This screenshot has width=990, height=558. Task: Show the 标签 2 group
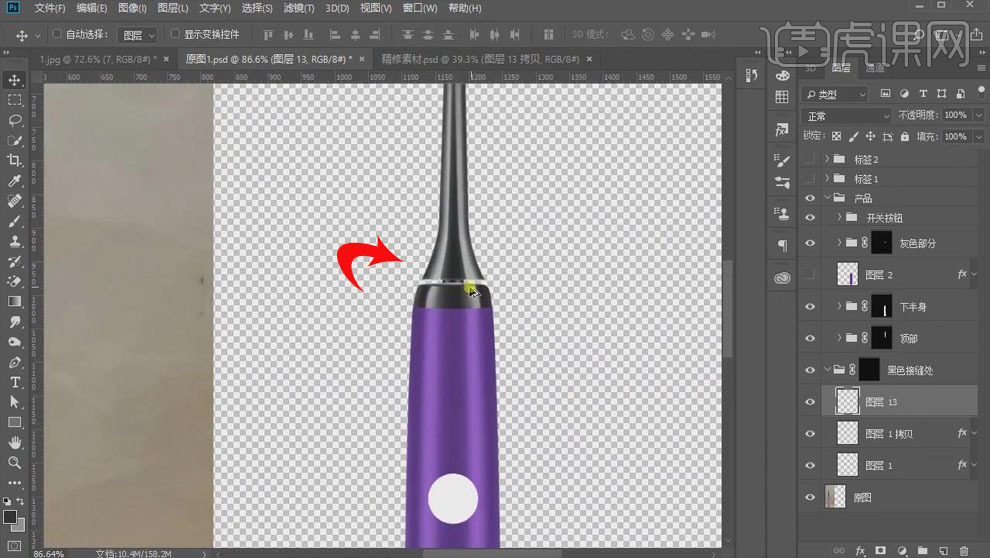(810, 159)
